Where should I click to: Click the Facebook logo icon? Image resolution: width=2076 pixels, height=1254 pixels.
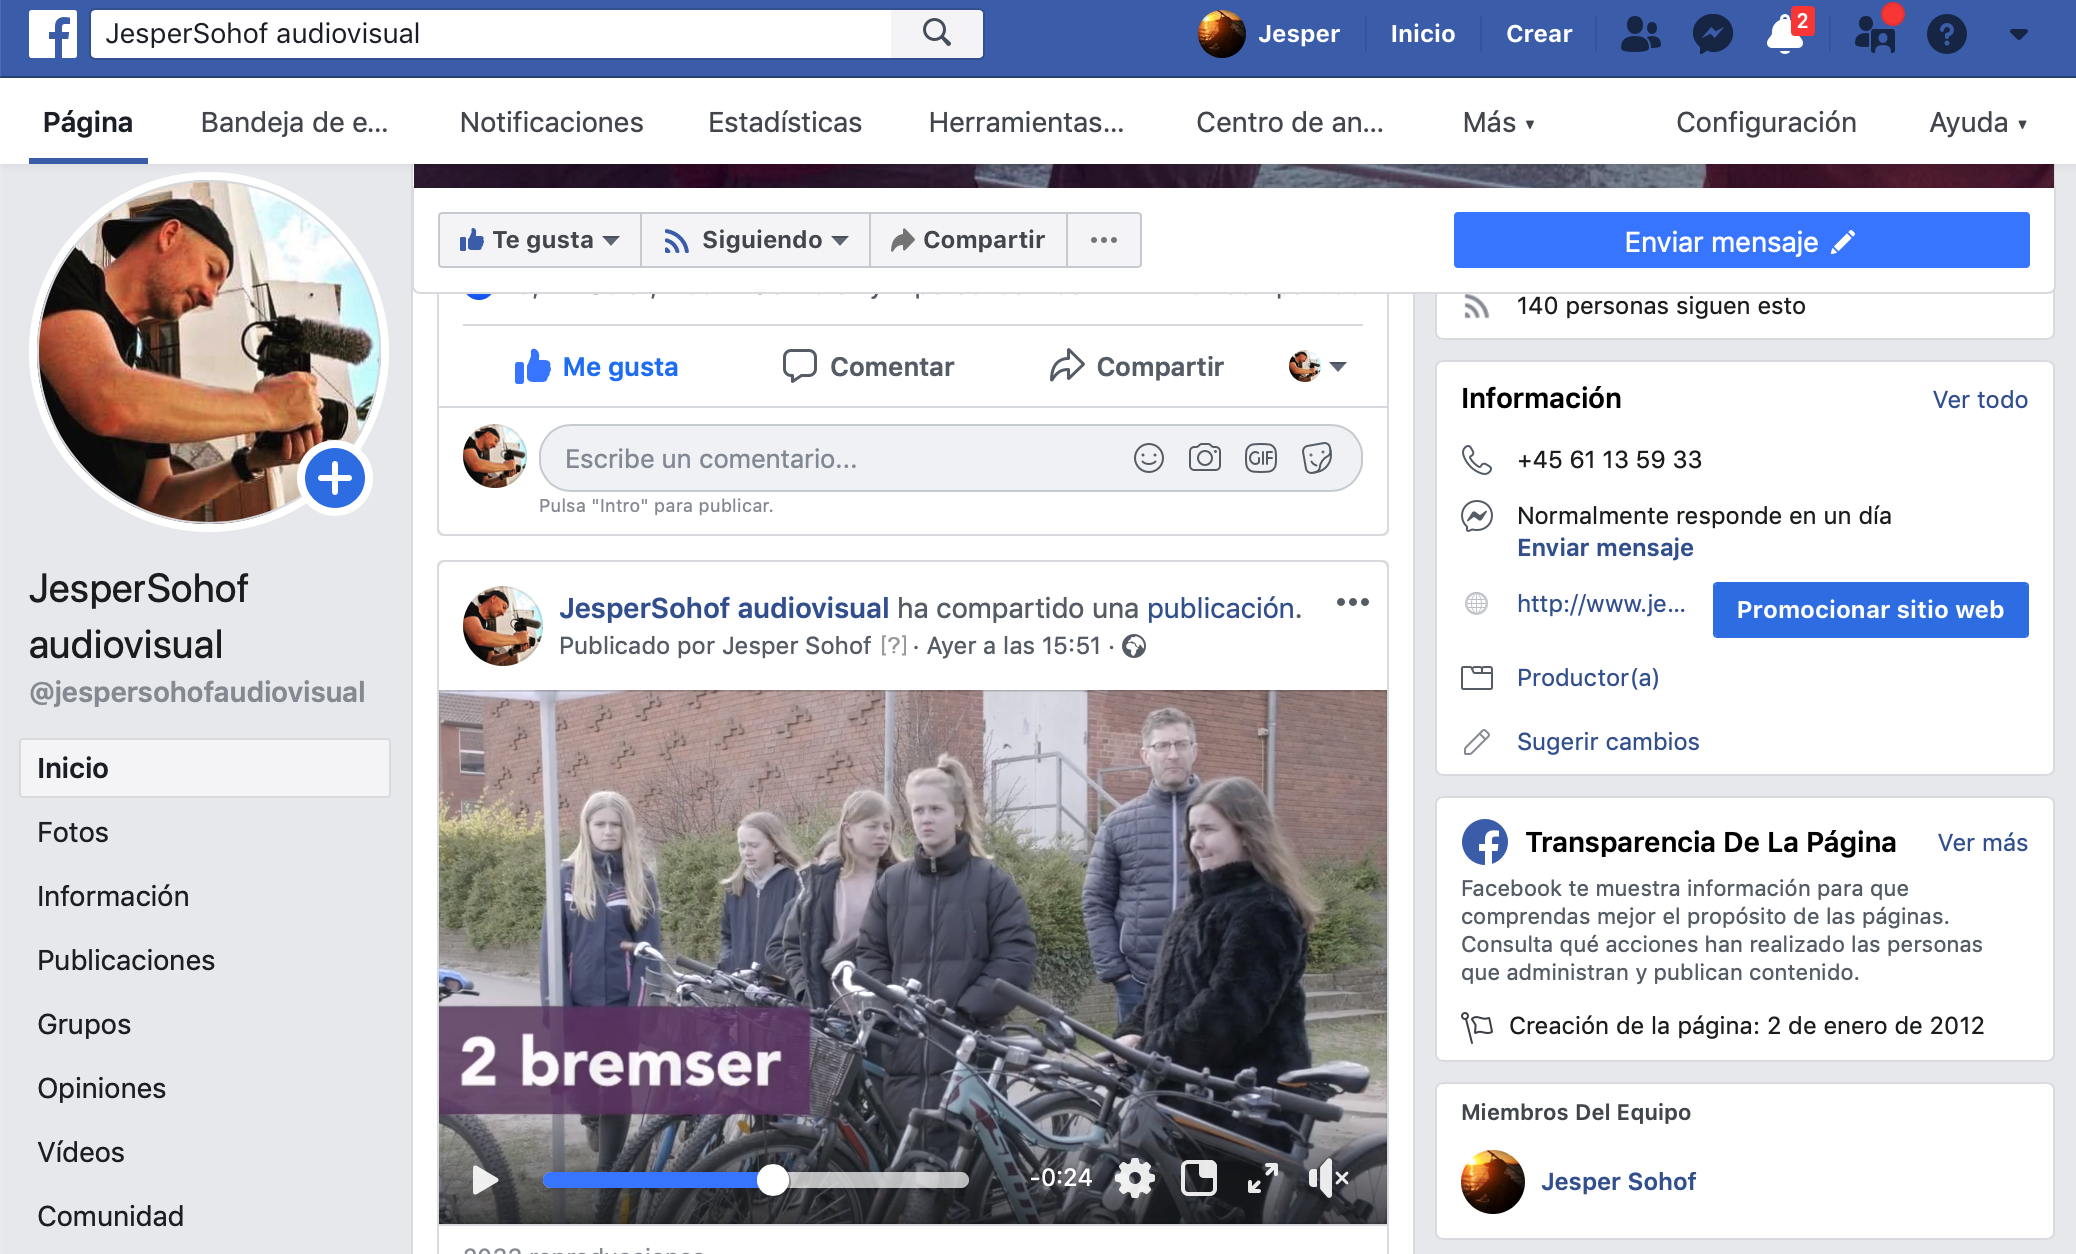pyautogui.click(x=53, y=34)
